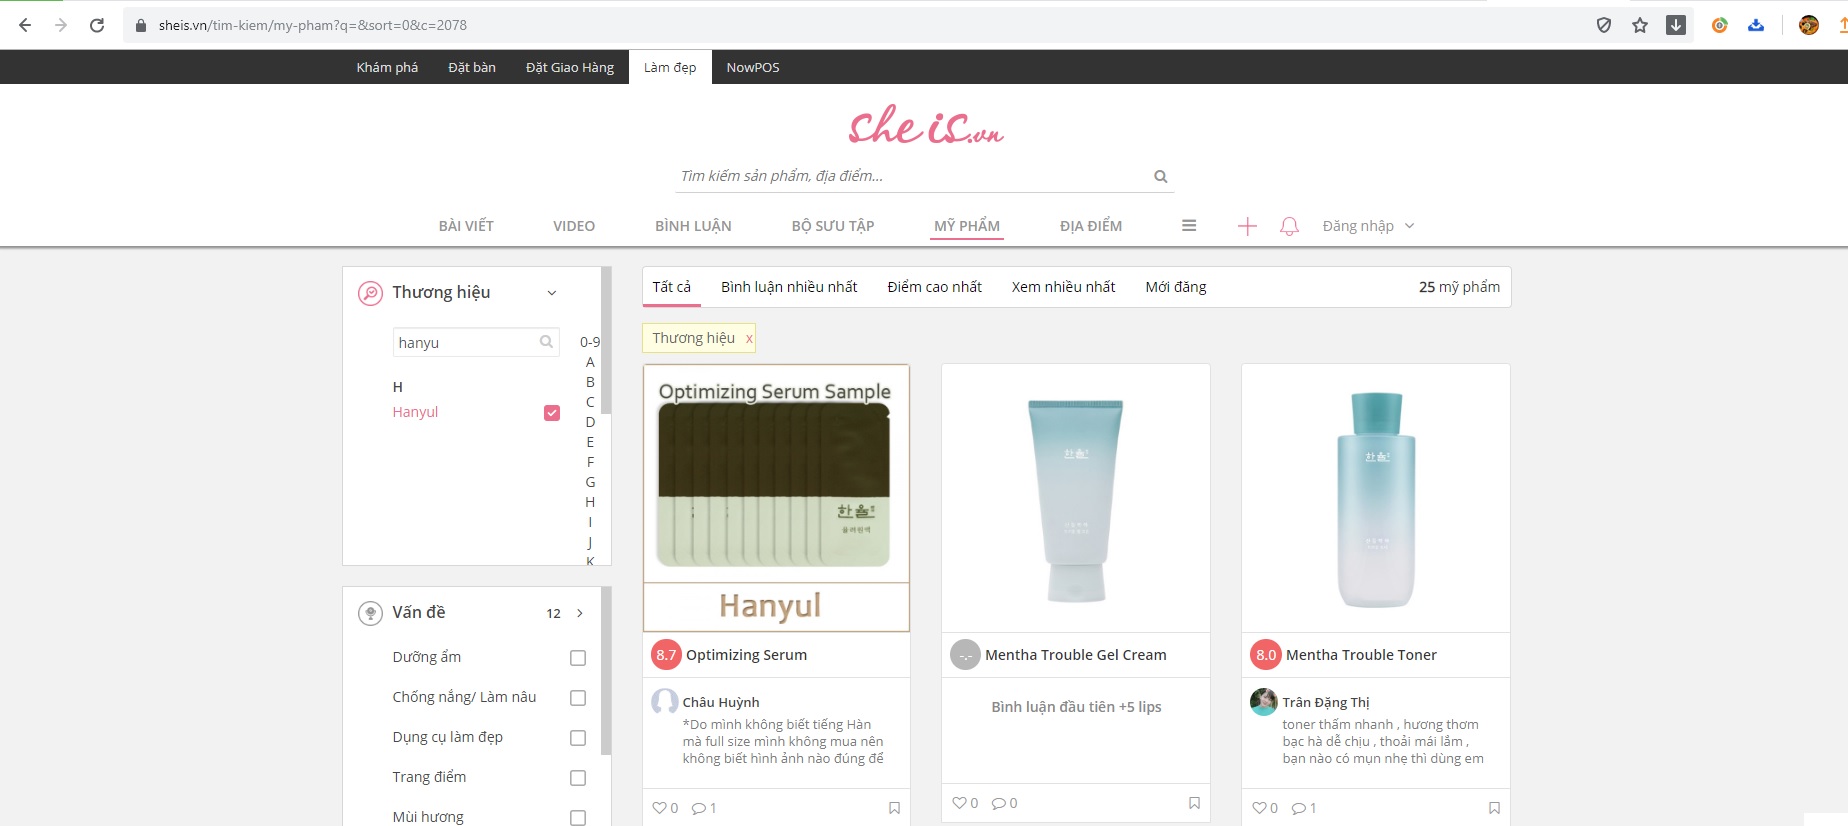Collapse the Thương hiệu panel chevron
1848x826 pixels.
(552, 293)
